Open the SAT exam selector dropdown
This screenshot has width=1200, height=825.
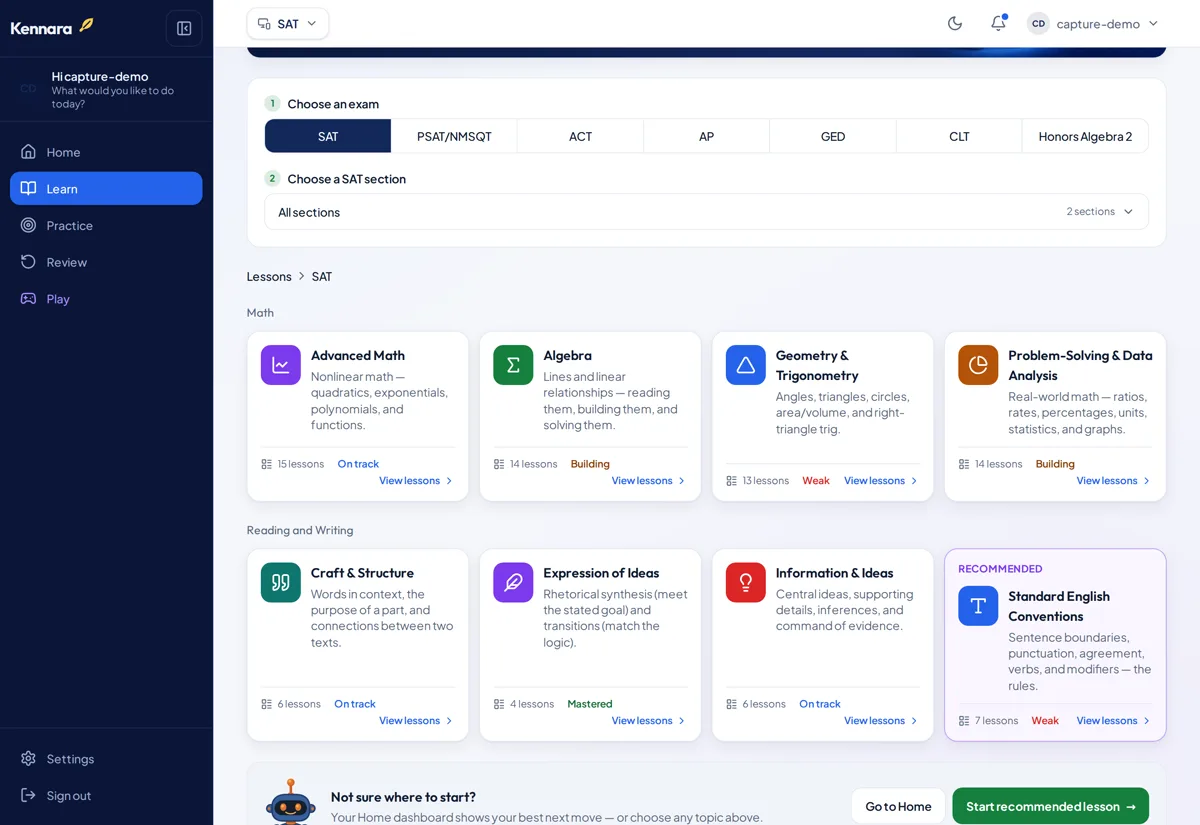(288, 23)
